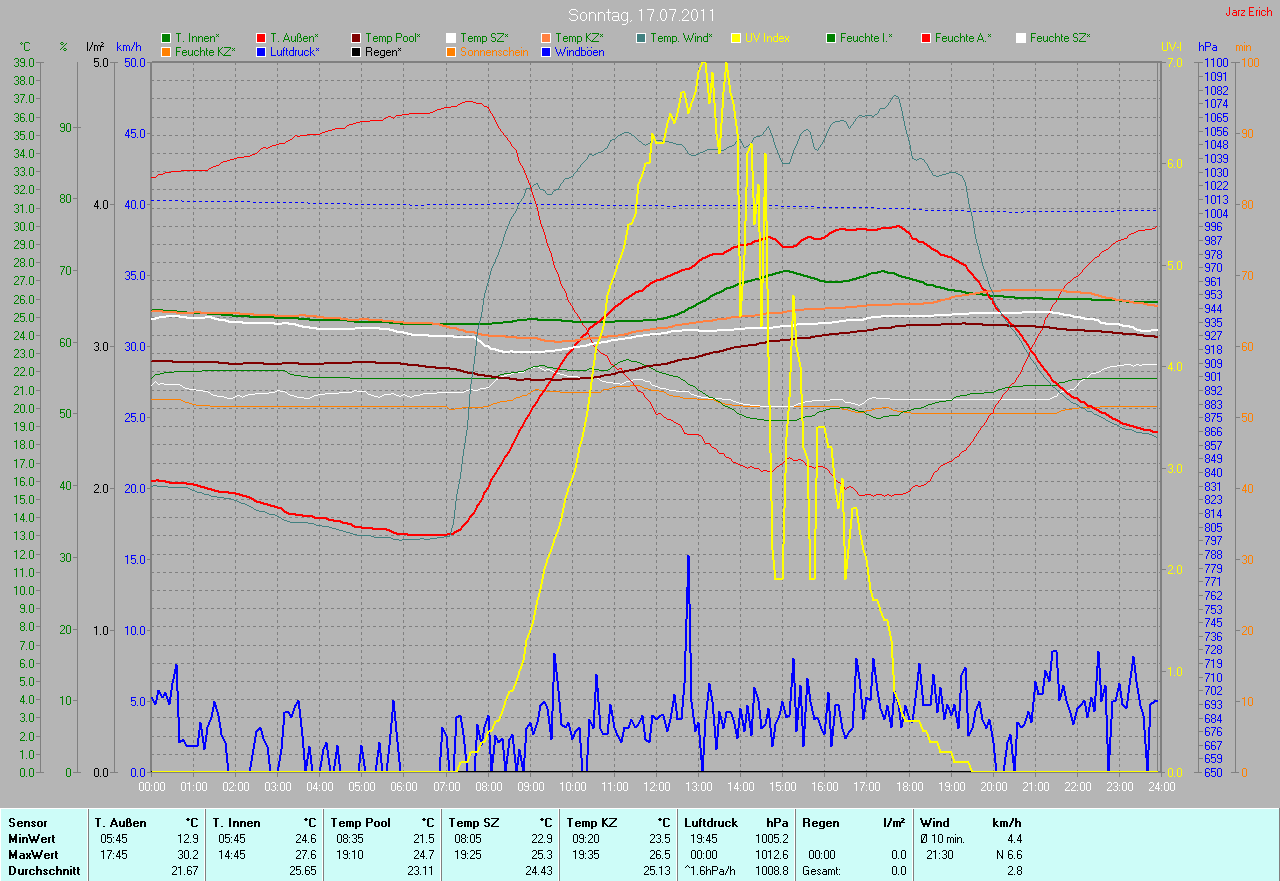Select the 'Feuchte SZ*' legend label
The height and width of the screenshot is (881, 1280).
(1060, 38)
